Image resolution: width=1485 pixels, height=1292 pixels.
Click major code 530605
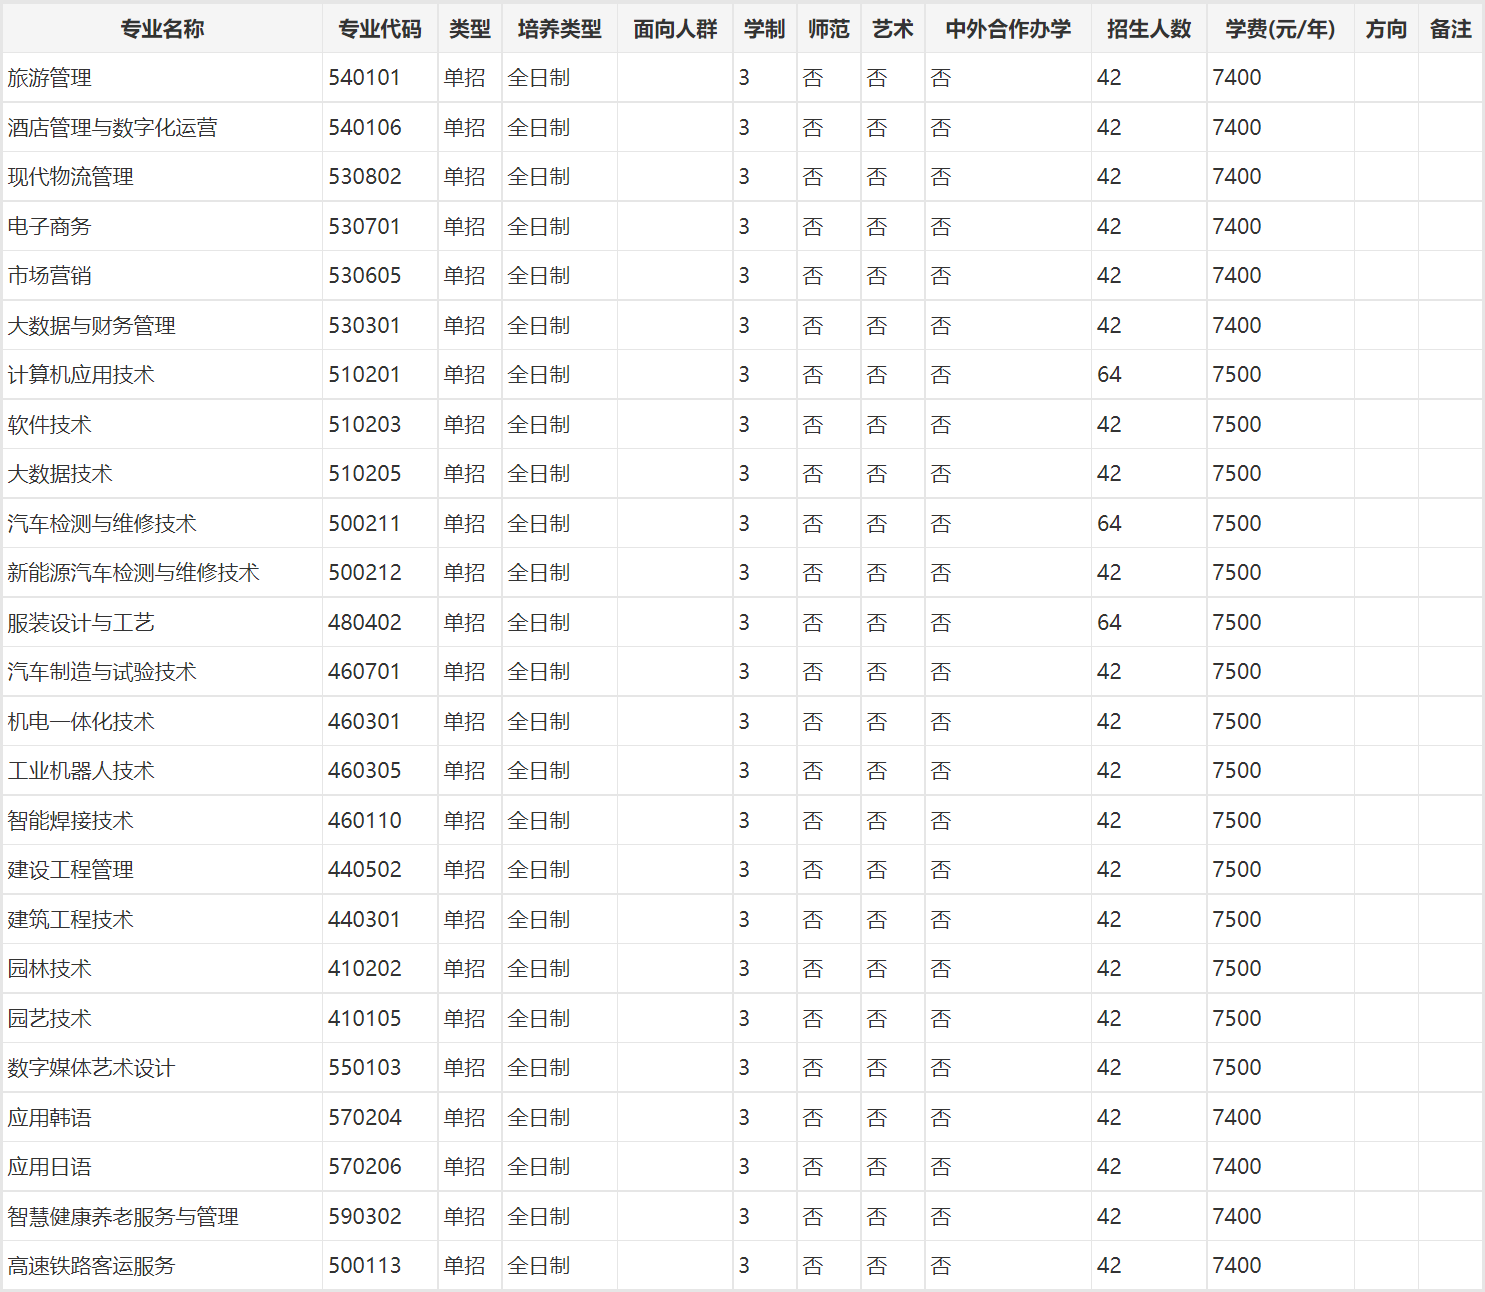click(365, 276)
